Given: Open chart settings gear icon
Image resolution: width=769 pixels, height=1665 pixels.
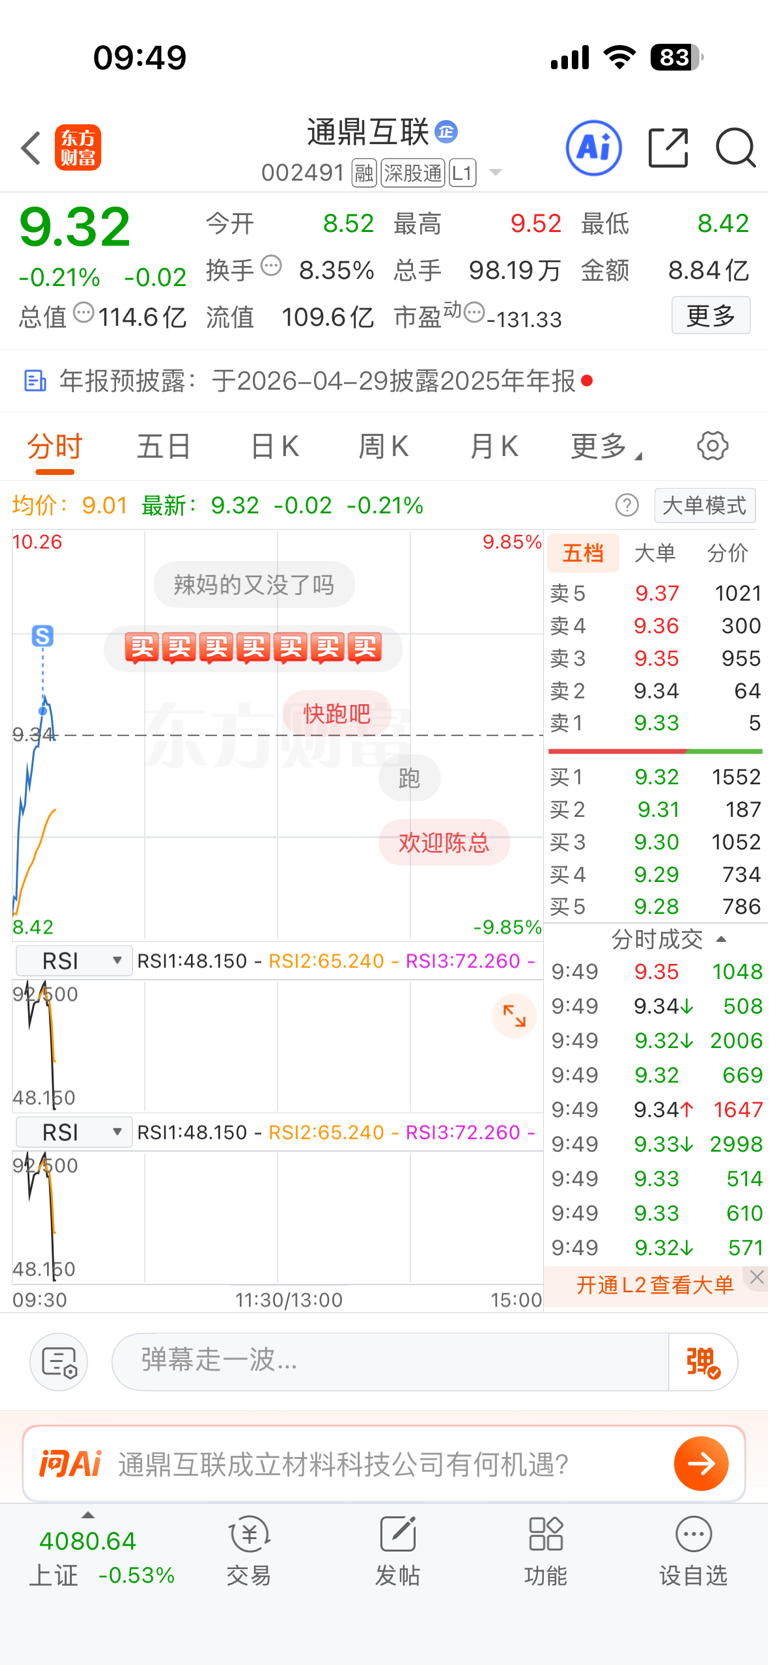Looking at the screenshot, I should [713, 446].
